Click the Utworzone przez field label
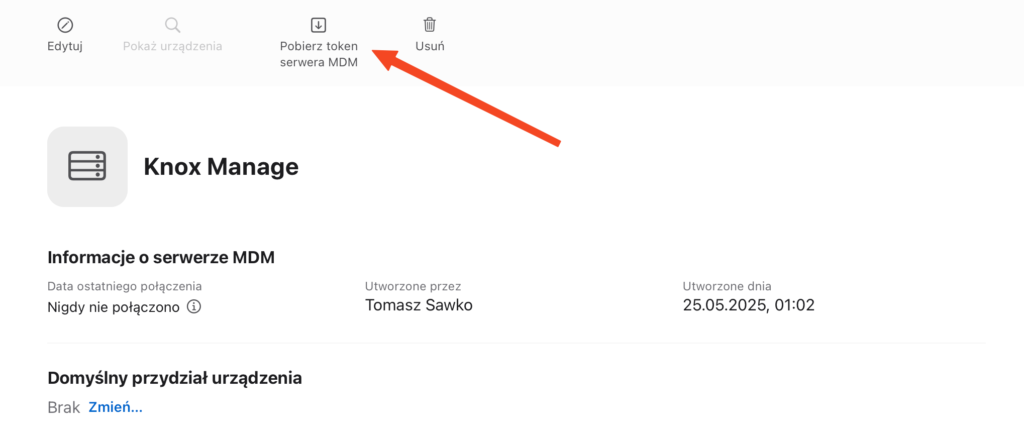 (413, 286)
